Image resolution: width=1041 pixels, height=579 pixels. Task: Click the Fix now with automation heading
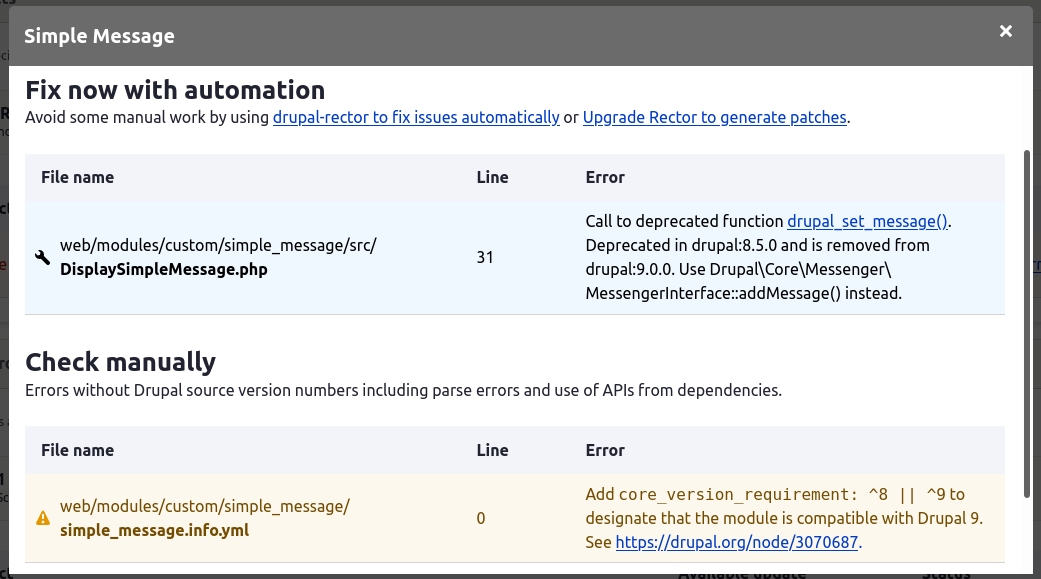click(175, 90)
